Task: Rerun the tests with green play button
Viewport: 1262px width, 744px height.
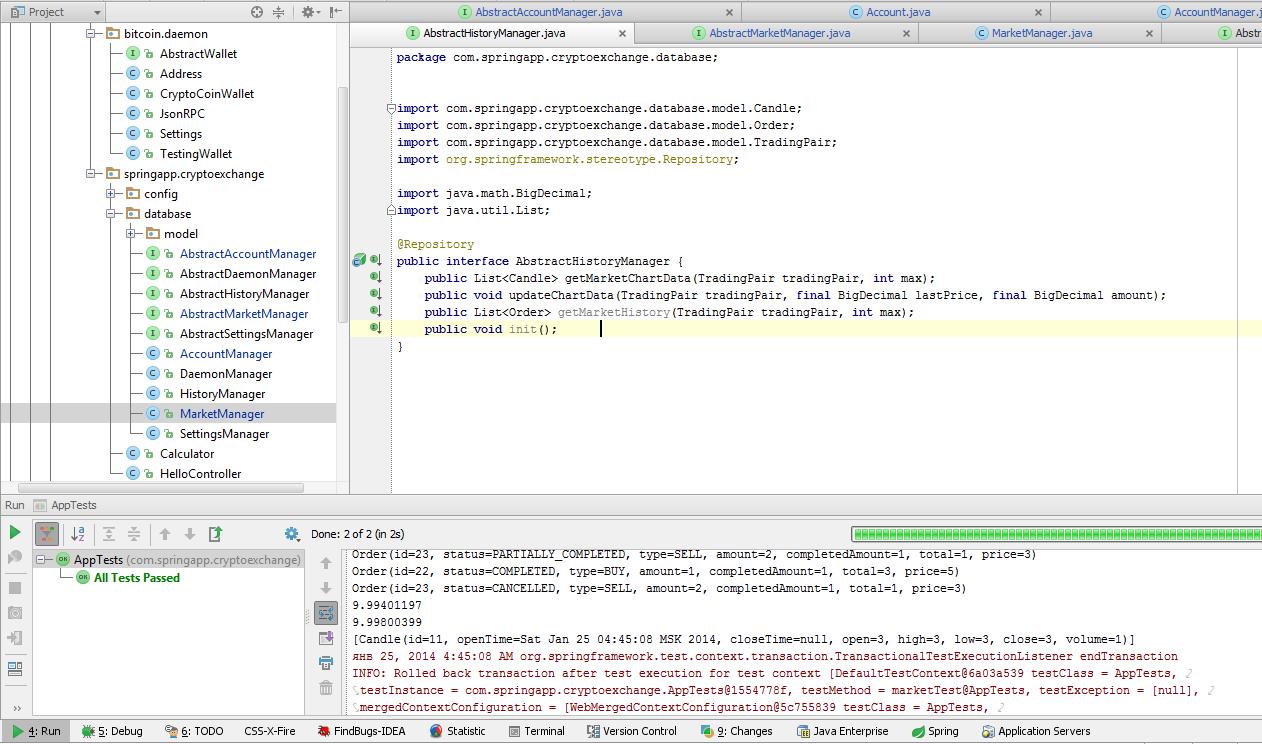Action: [x=15, y=533]
